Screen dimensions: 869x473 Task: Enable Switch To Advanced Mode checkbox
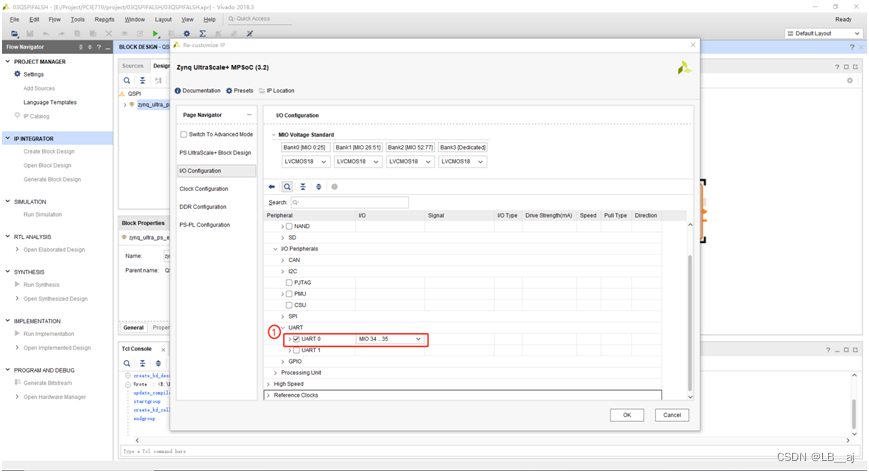point(183,135)
